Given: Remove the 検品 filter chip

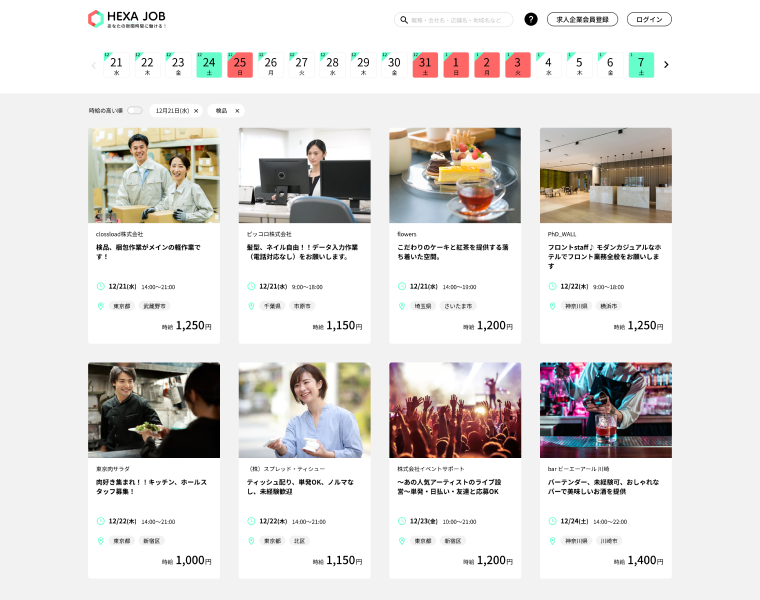Looking at the screenshot, I should 237,111.
